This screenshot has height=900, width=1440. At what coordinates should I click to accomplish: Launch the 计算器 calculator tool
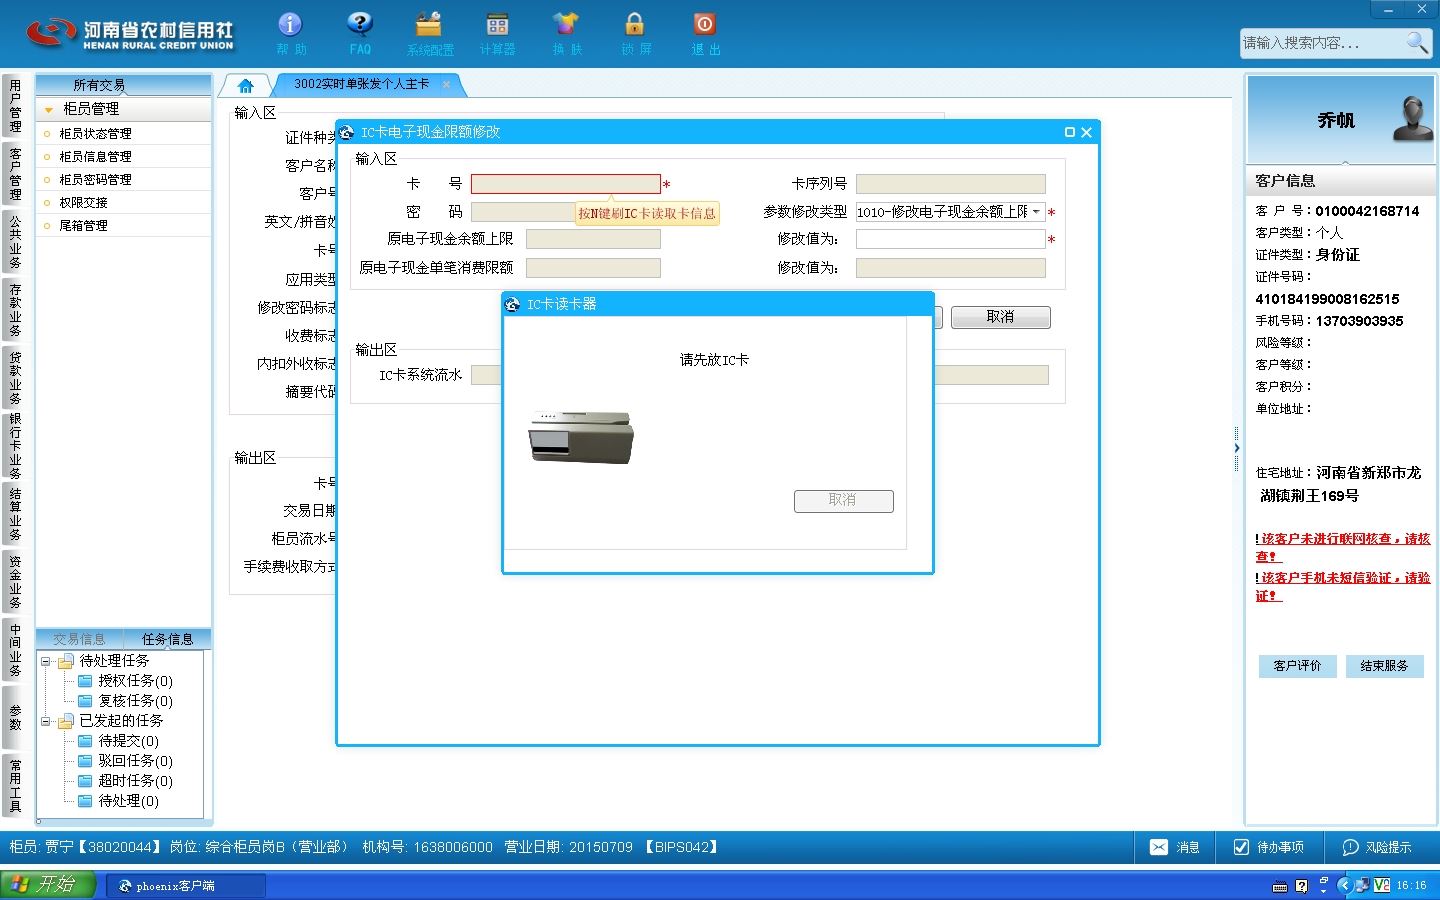497,32
